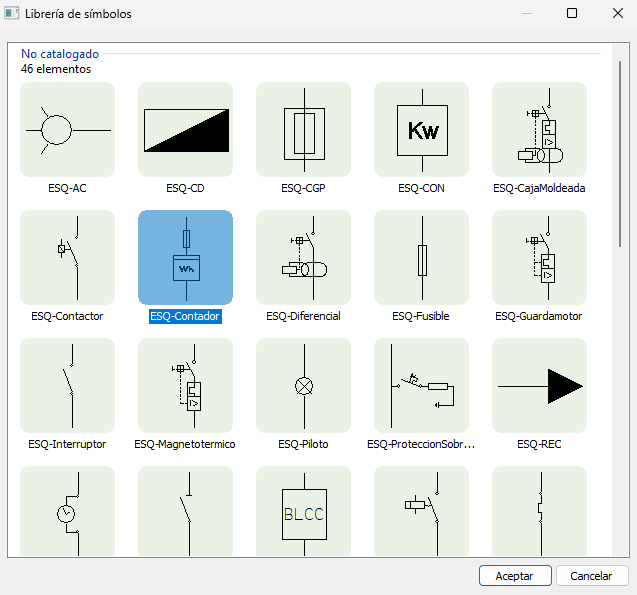Click the ESQ-CD label text
637x595 pixels.
(x=185, y=188)
